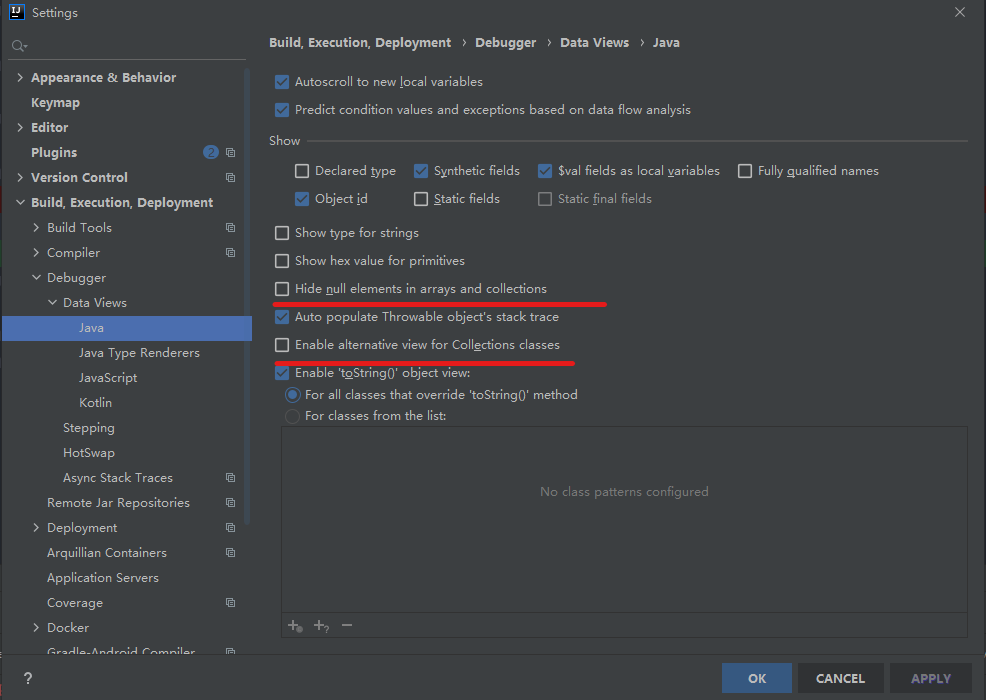Viewport: 986px width, 700px height.
Task: Expand the Compiler settings node
Action: pos(37,253)
